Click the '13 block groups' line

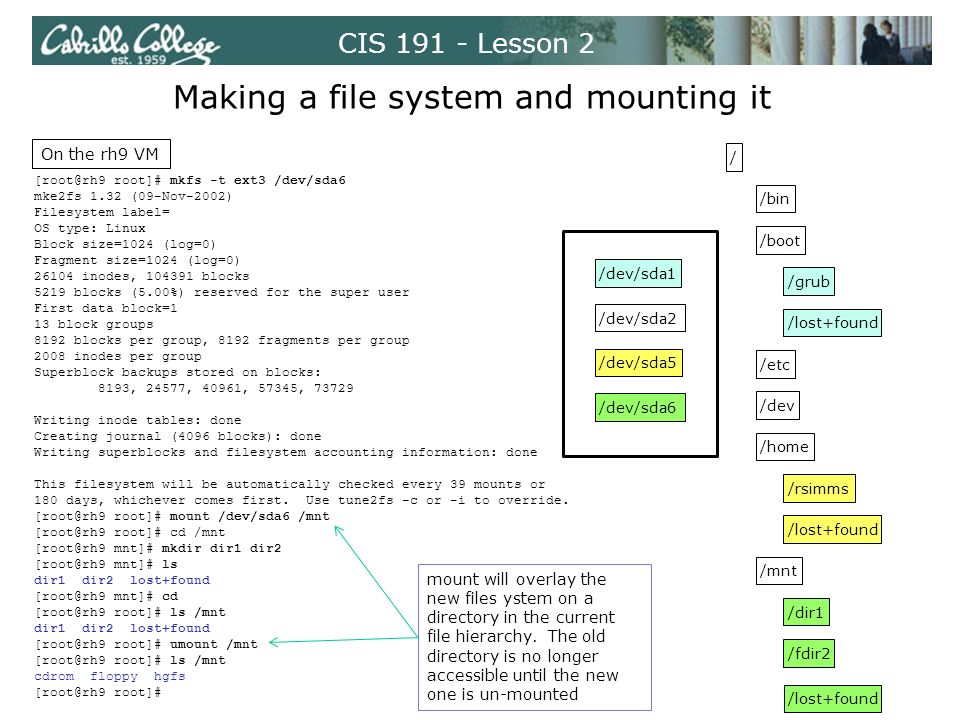(94, 324)
